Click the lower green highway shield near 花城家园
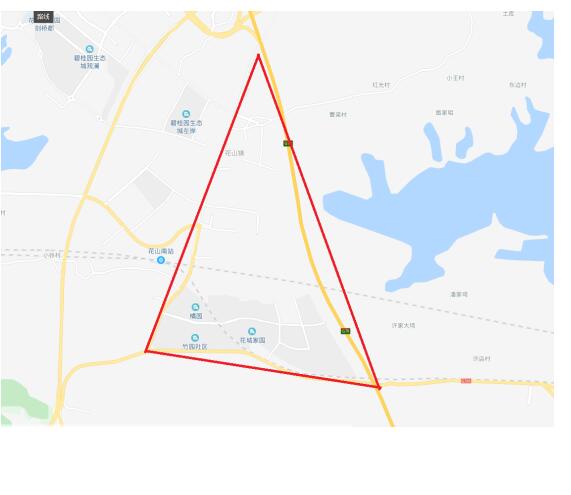571x495 pixels. (346, 331)
